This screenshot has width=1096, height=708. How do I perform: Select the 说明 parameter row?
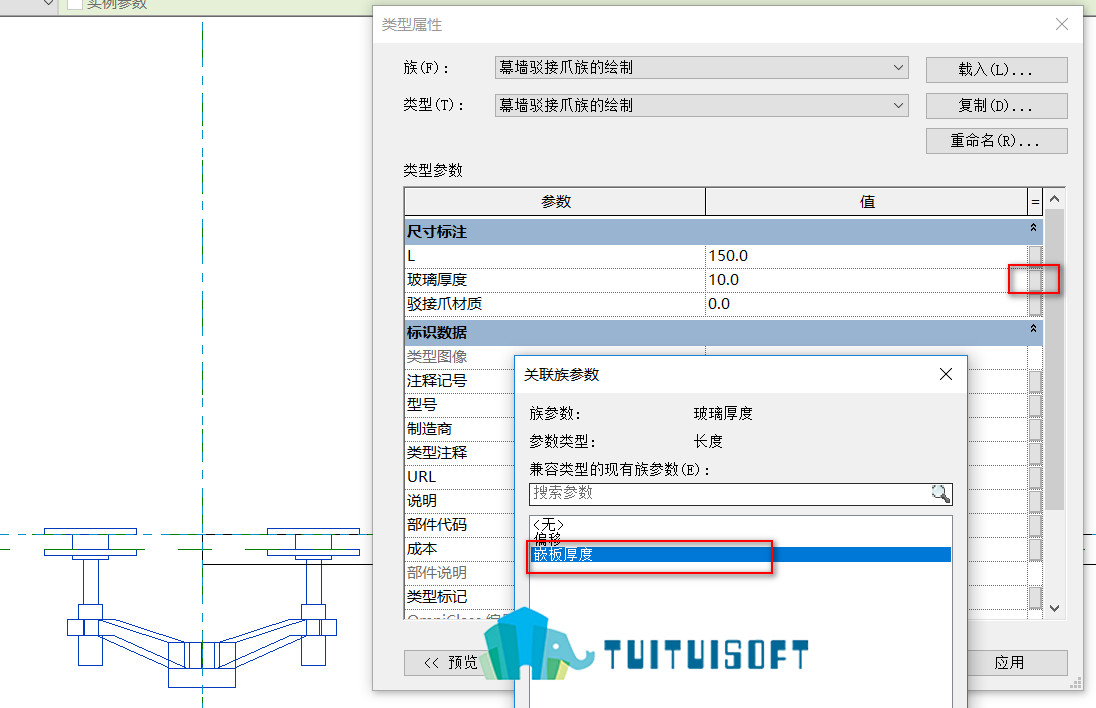pos(459,500)
